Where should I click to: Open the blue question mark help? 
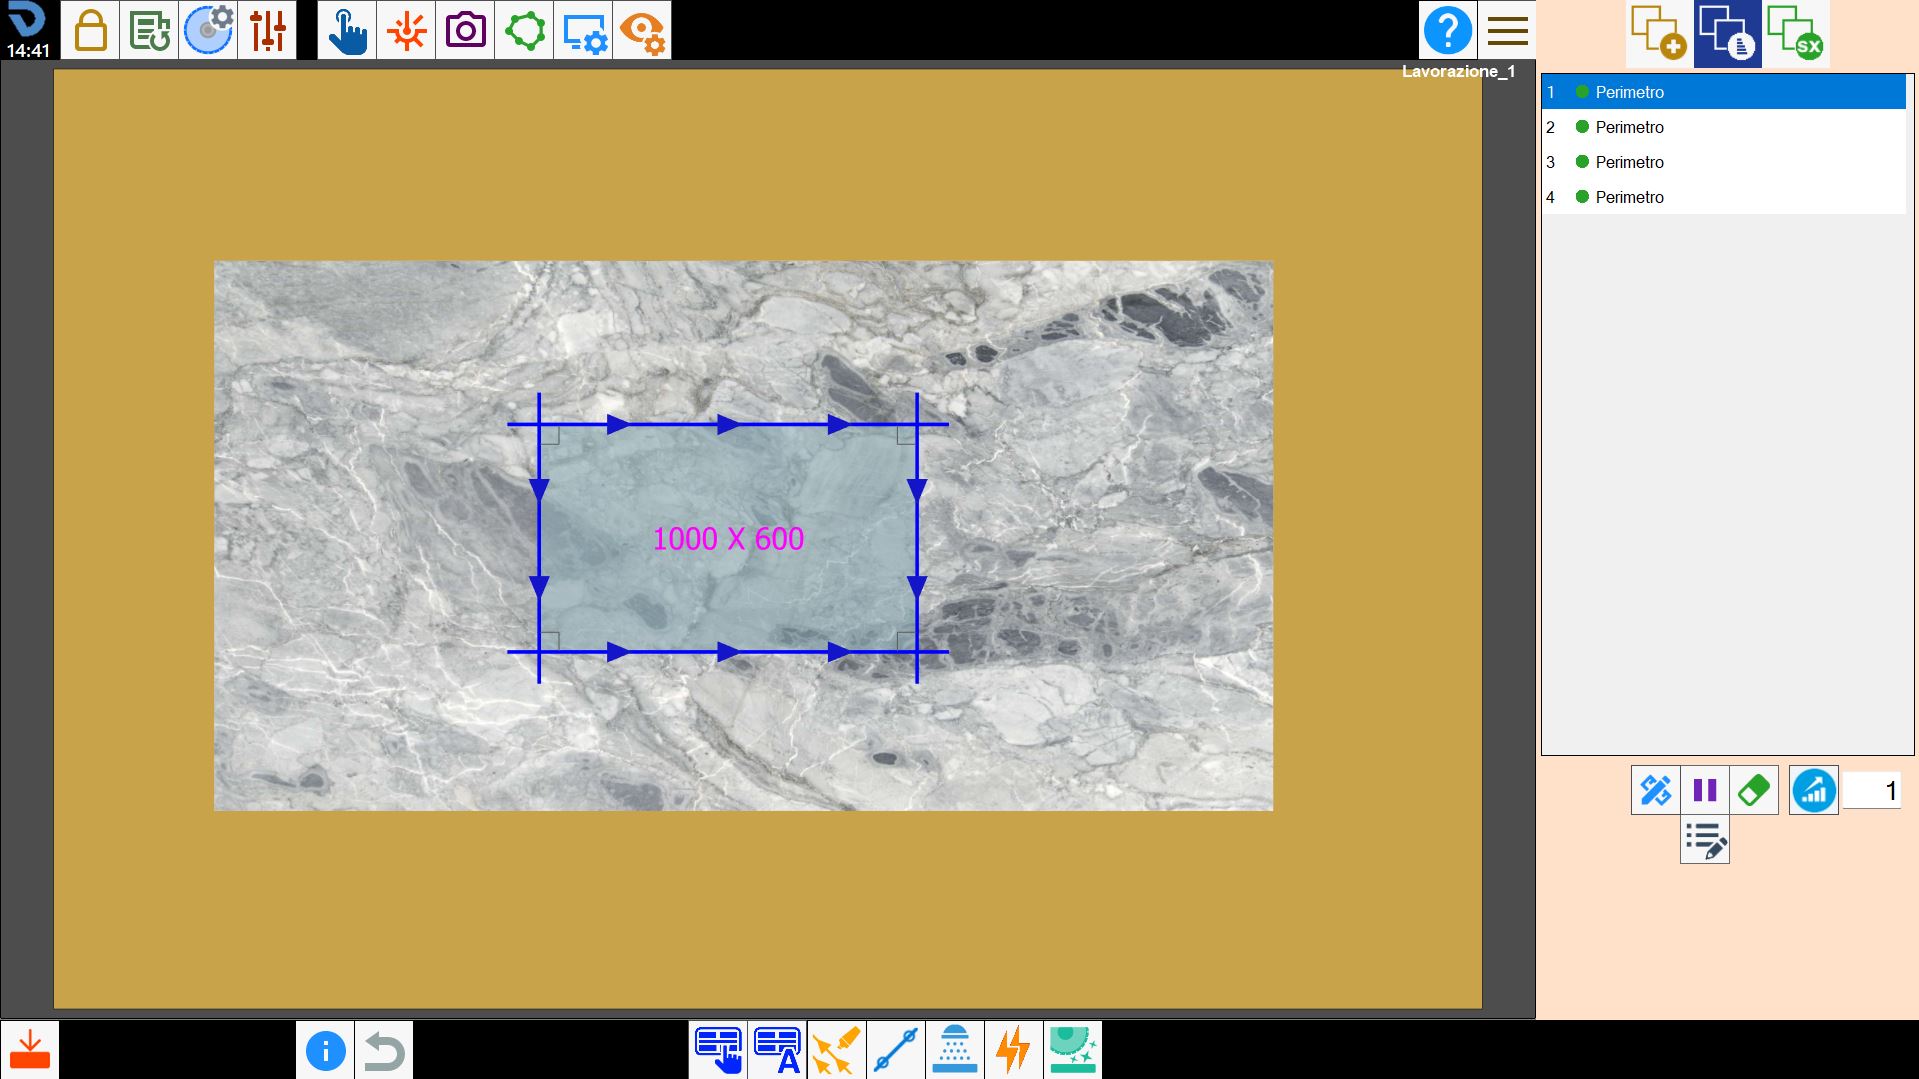(x=1447, y=30)
